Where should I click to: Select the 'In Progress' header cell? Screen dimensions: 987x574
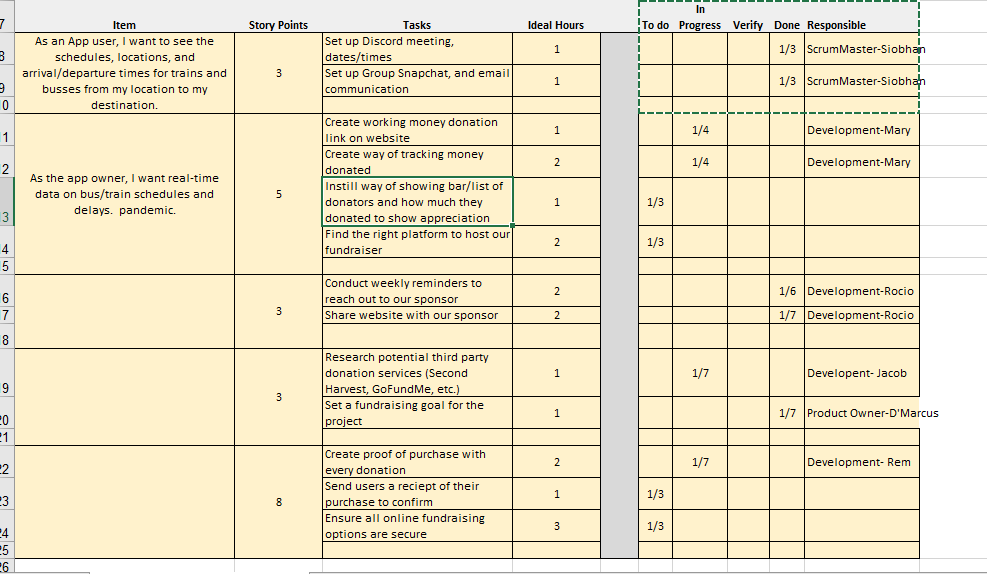point(700,17)
